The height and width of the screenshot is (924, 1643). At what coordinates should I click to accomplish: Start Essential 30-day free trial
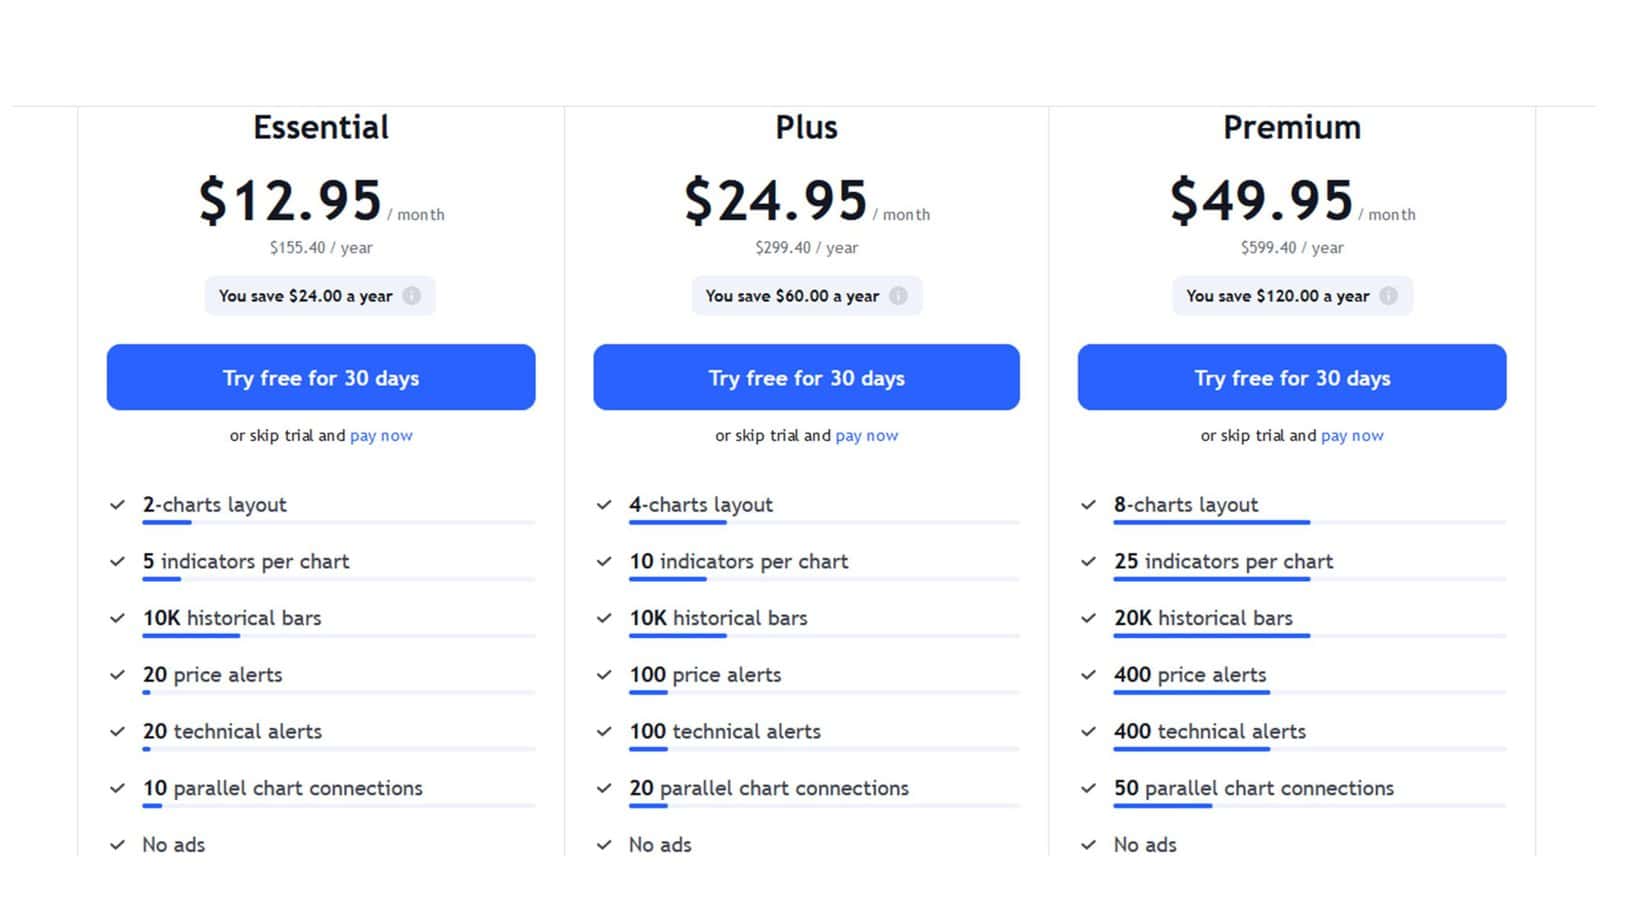[x=321, y=378]
